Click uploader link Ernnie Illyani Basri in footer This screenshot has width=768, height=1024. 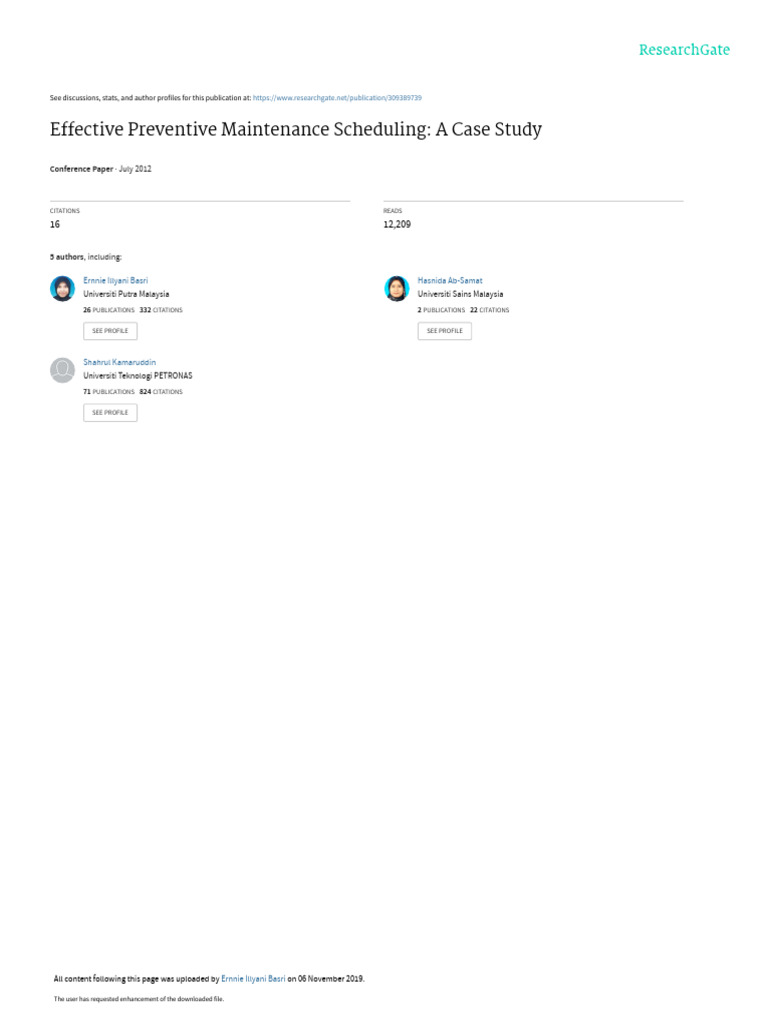(253, 978)
